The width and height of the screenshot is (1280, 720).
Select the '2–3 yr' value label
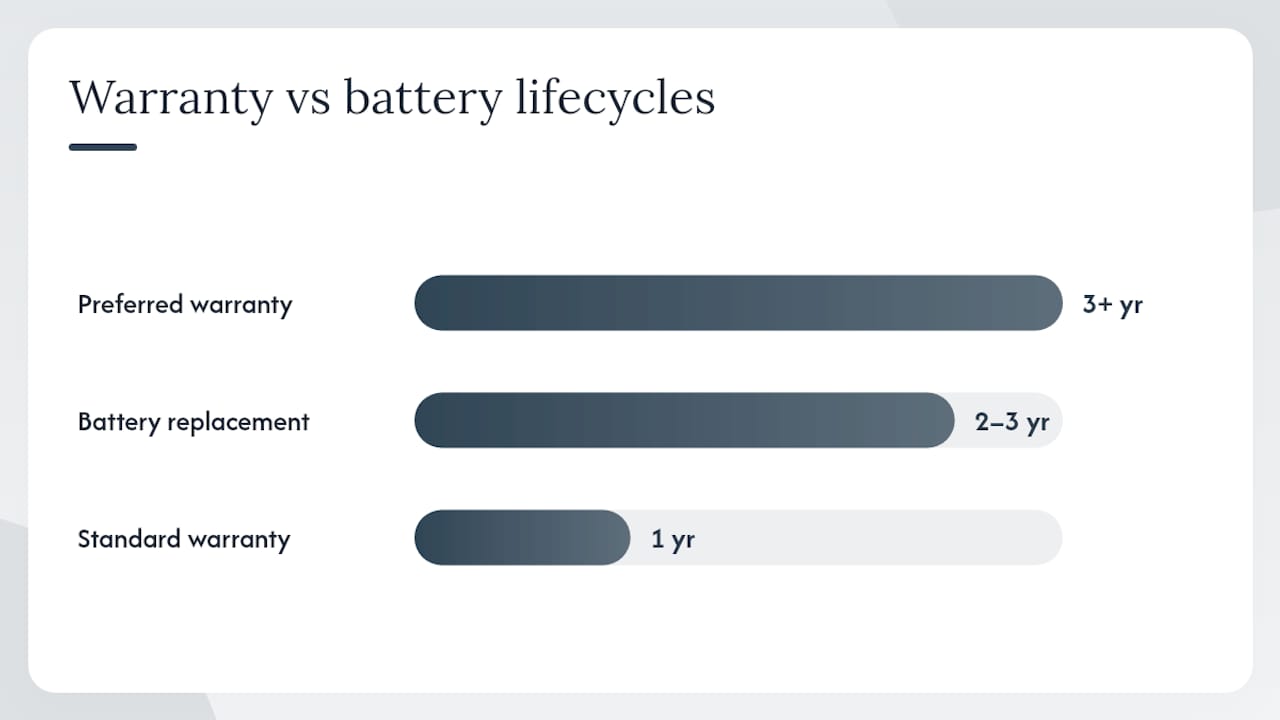tap(1012, 421)
